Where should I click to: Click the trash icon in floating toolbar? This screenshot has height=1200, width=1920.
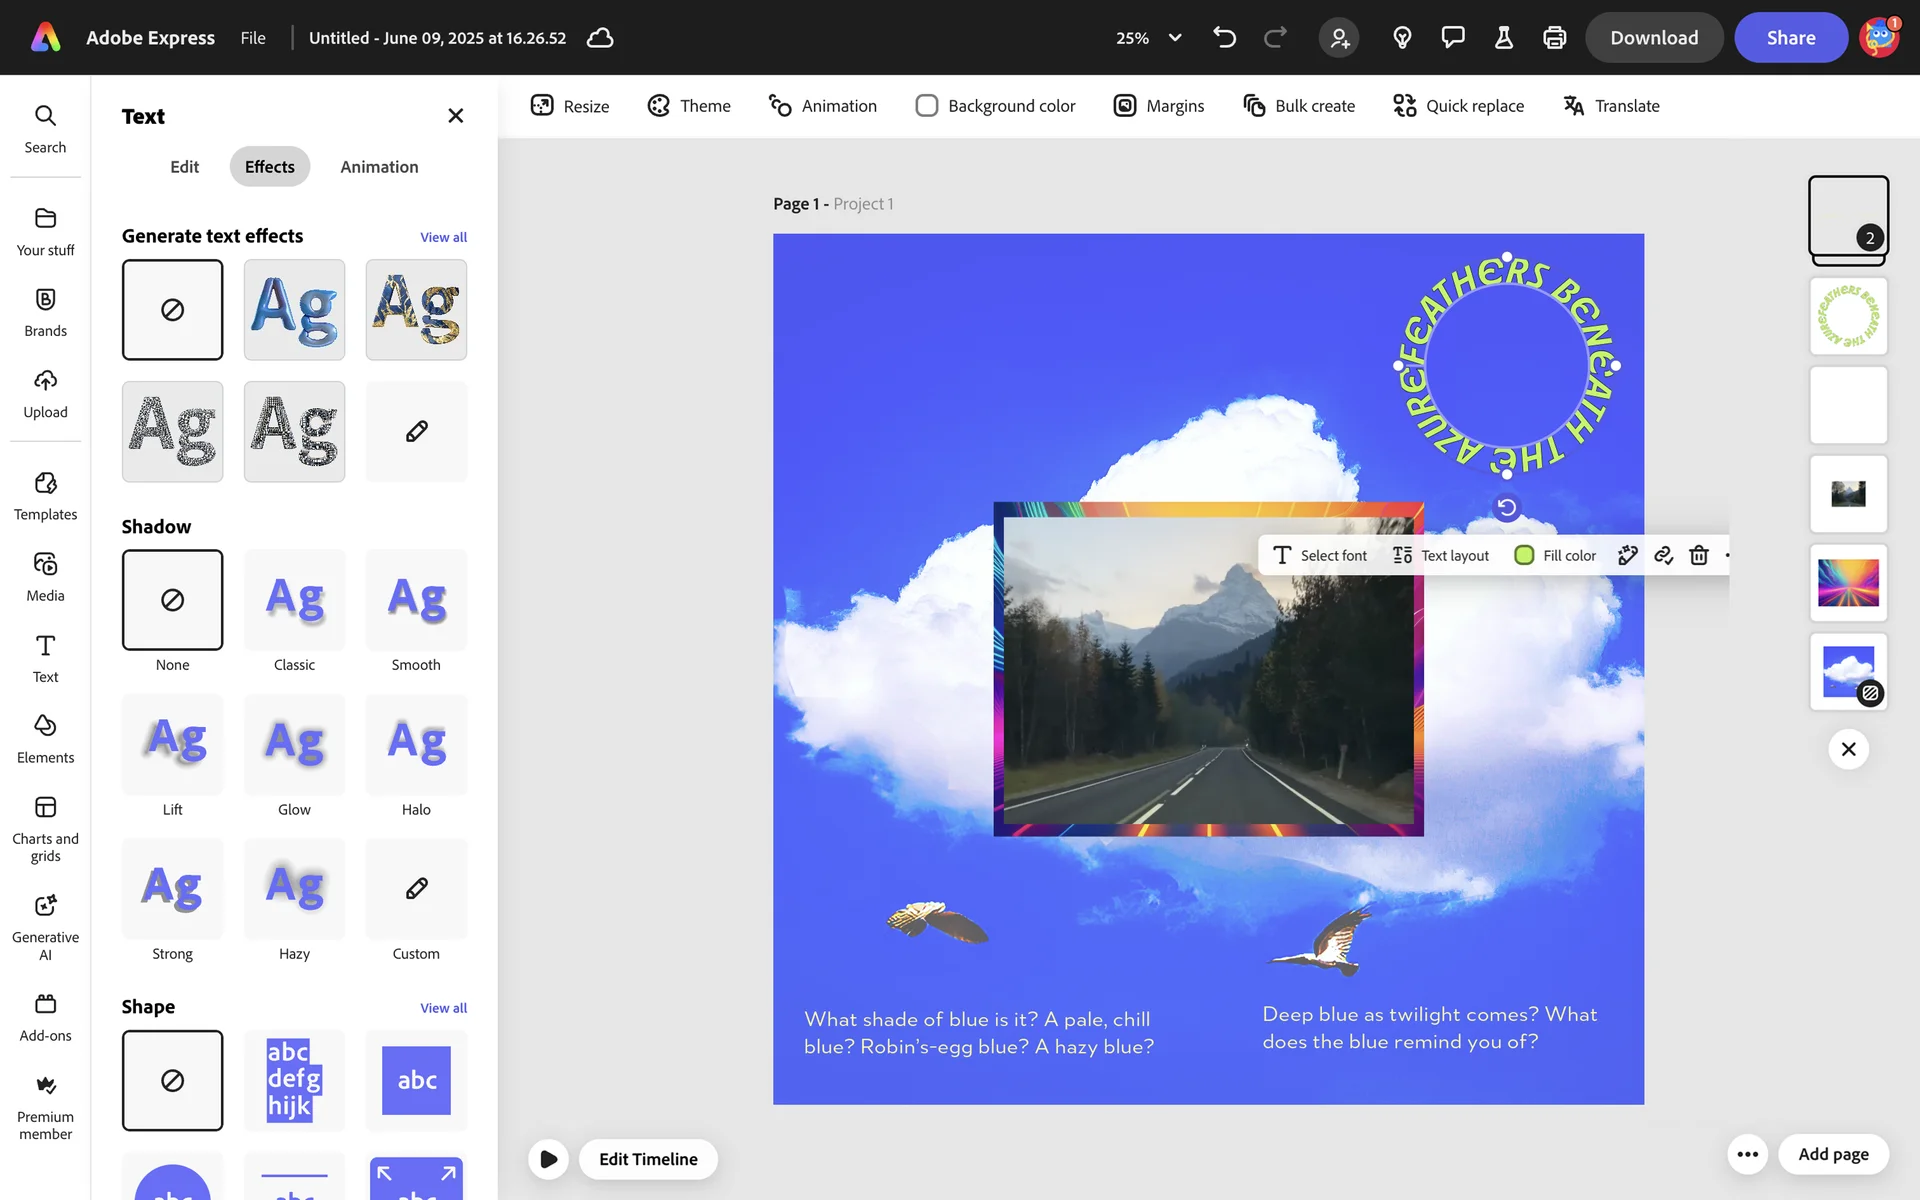click(1698, 555)
